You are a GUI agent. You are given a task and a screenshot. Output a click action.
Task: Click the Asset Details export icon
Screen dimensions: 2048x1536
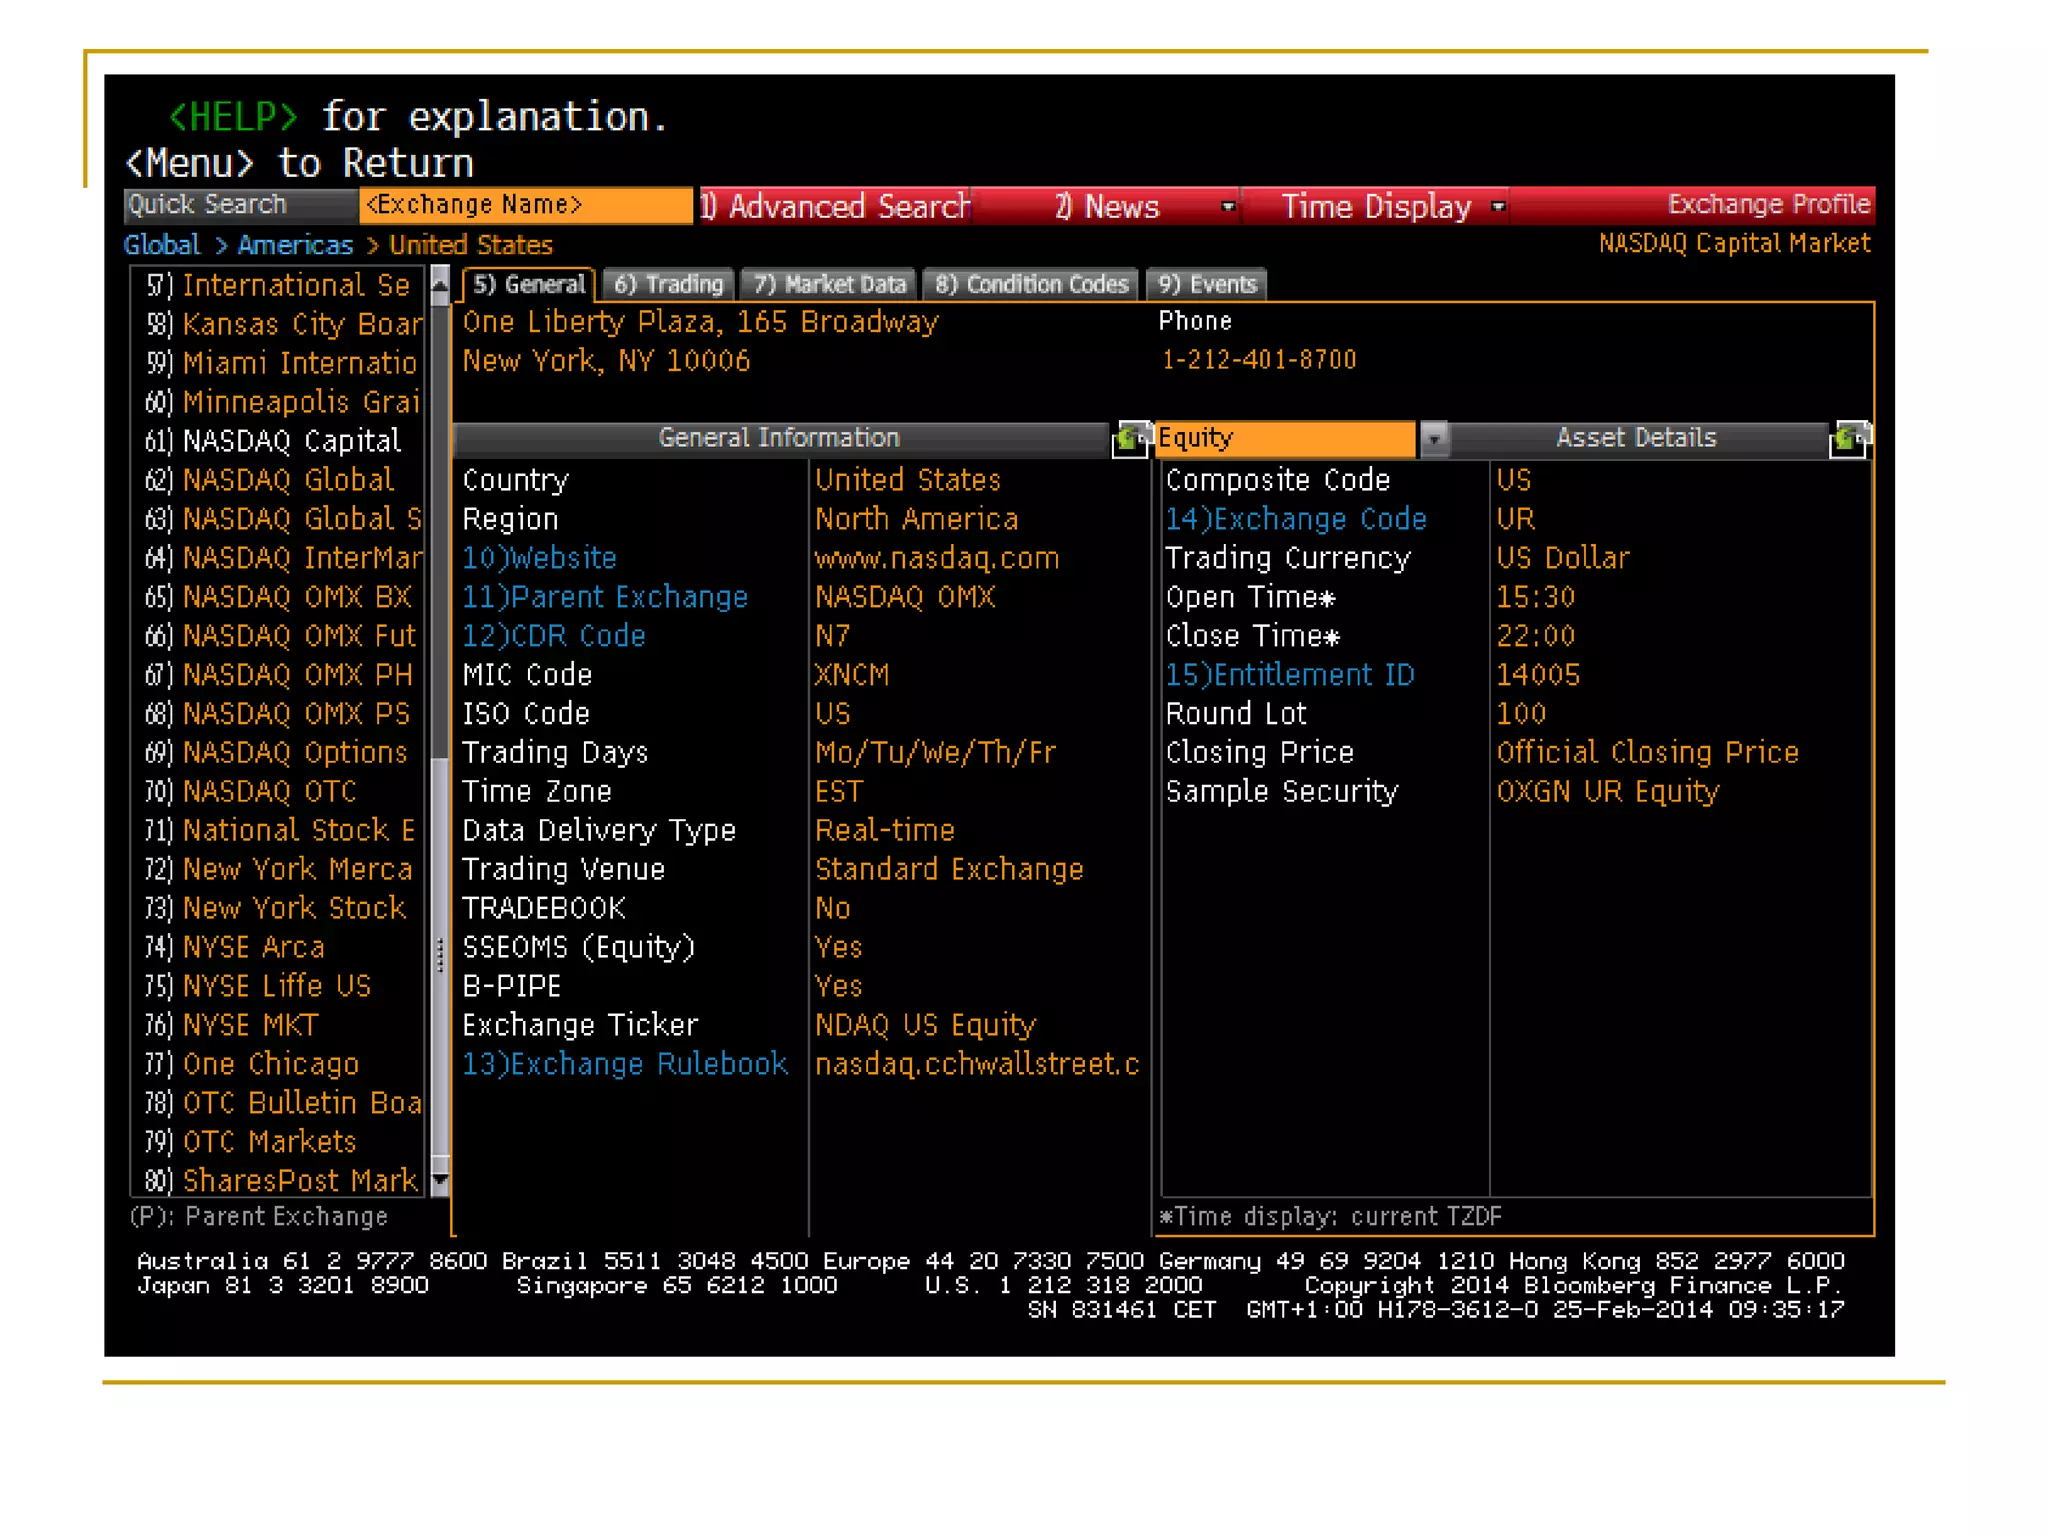tap(1848, 439)
